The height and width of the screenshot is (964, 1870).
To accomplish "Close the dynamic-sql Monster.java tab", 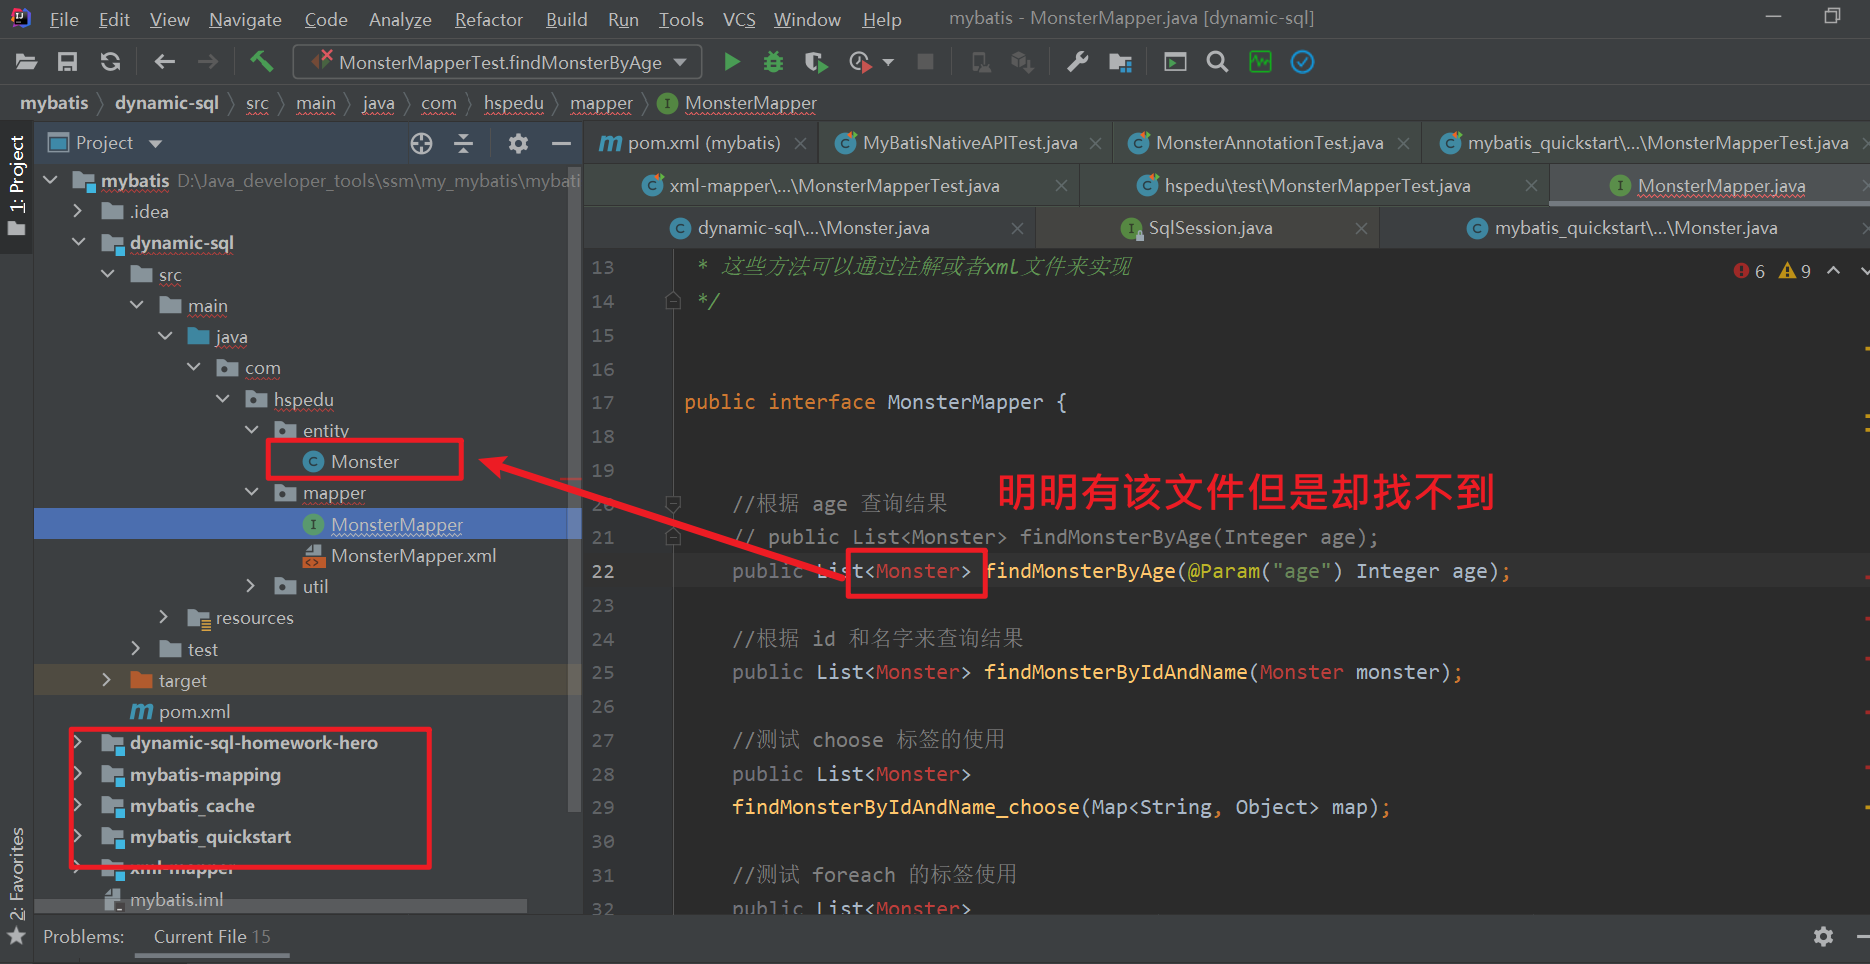I will click(x=1017, y=228).
